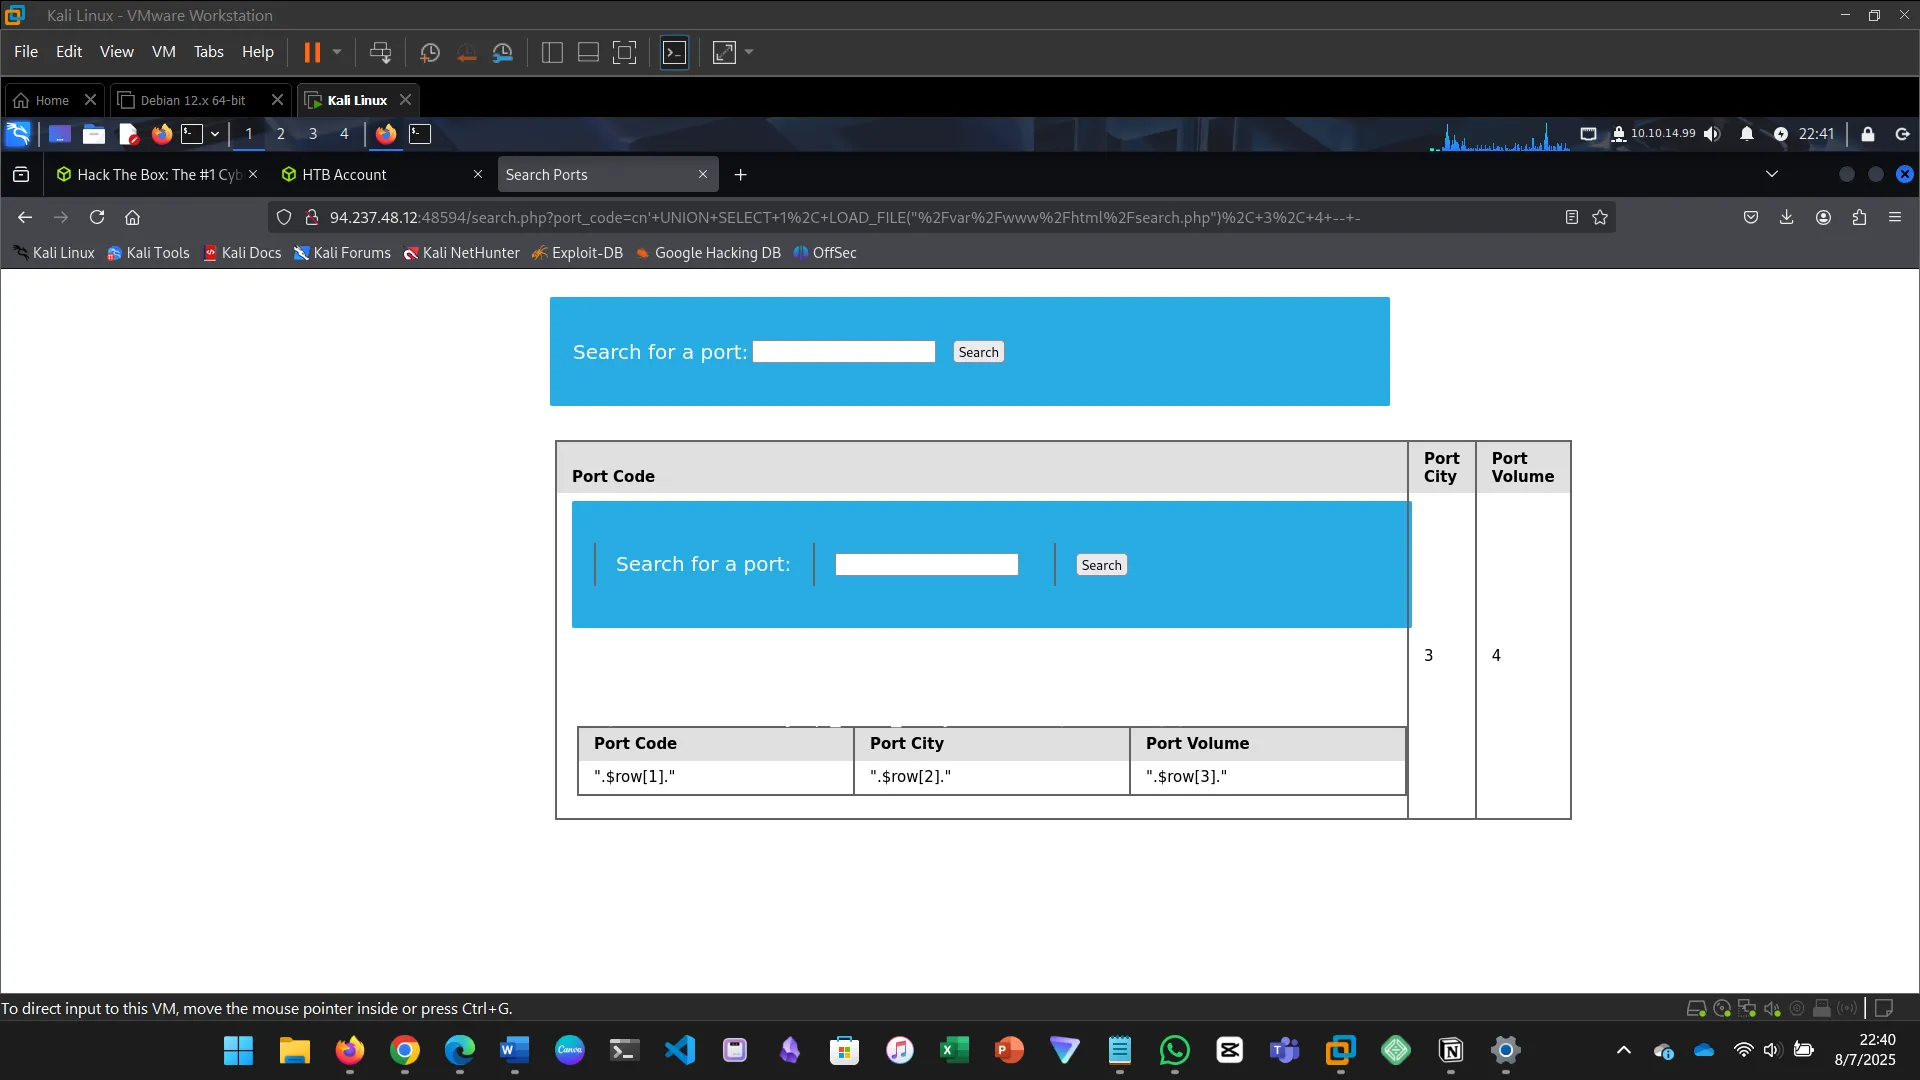The height and width of the screenshot is (1080, 1920).
Task: Open the snapshot manager
Action: click(503, 52)
